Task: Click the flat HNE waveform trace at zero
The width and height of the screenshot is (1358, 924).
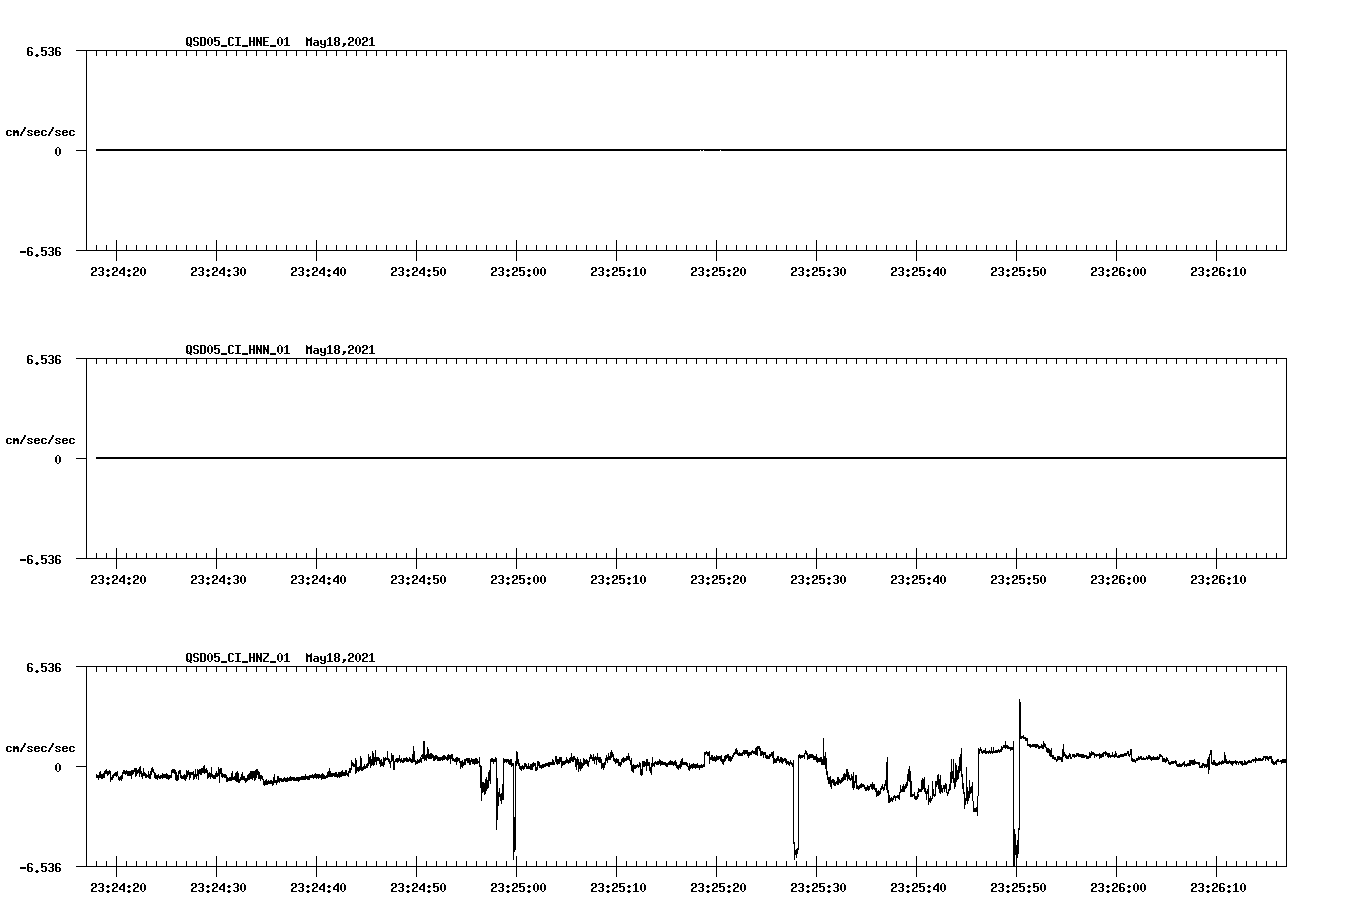Action: coord(600,150)
